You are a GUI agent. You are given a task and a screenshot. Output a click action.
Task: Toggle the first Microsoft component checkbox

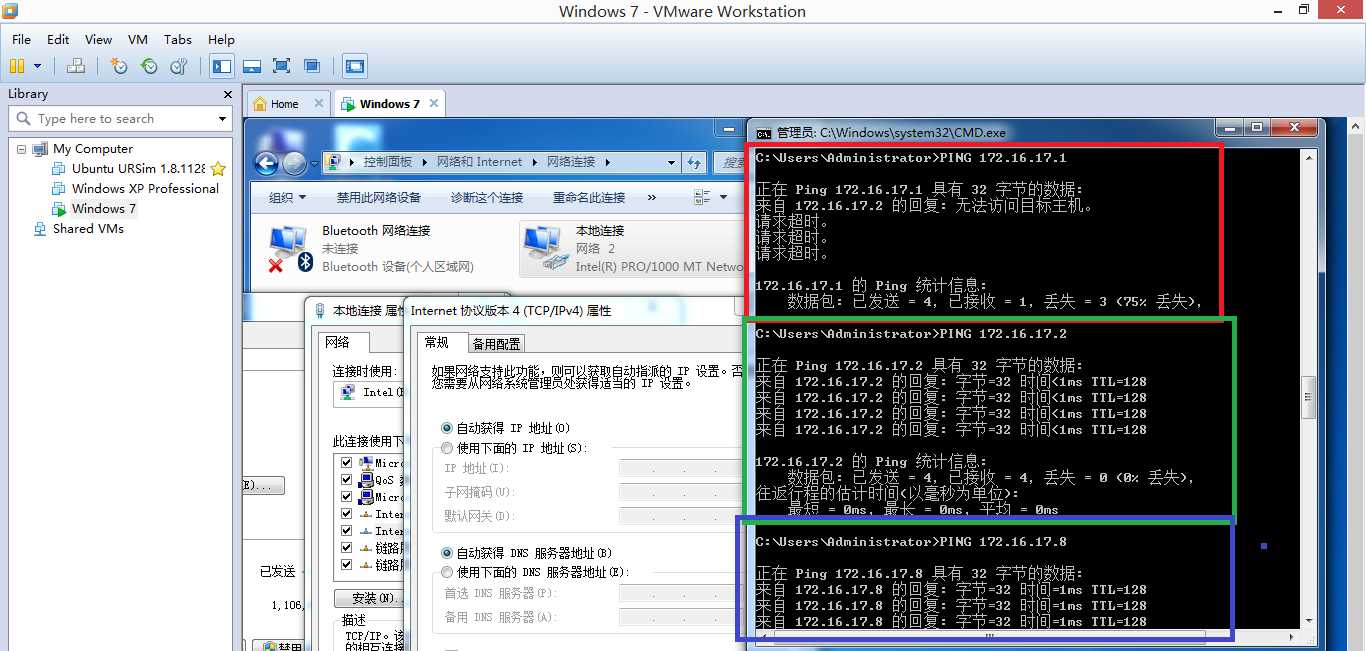coord(346,463)
